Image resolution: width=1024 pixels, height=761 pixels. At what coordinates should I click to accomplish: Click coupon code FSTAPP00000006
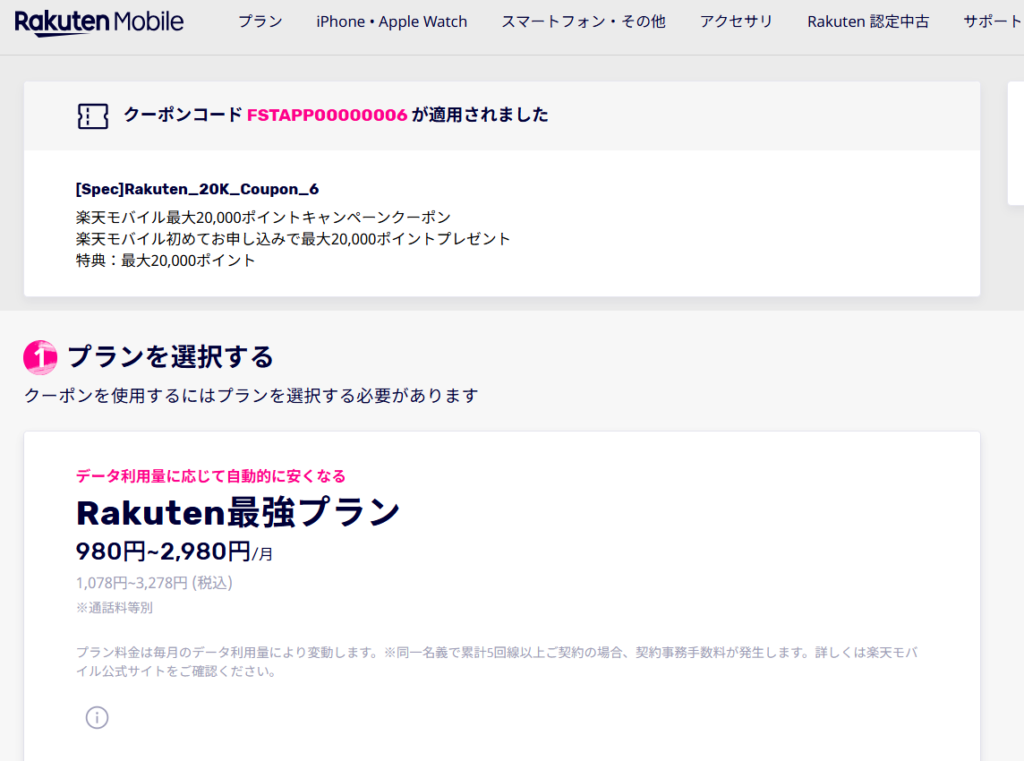(327, 115)
